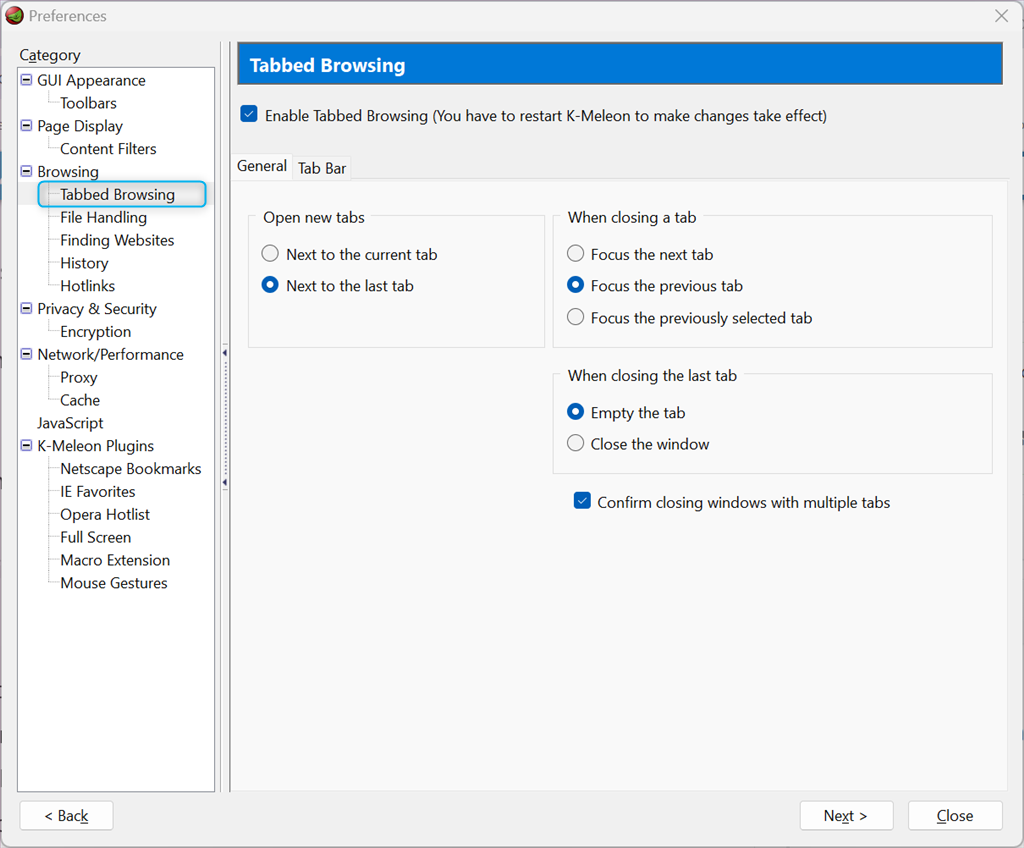The image size is (1024, 848).
Task: Select Netscape Bookmarks plugin entry
Action: coord(131,469)
